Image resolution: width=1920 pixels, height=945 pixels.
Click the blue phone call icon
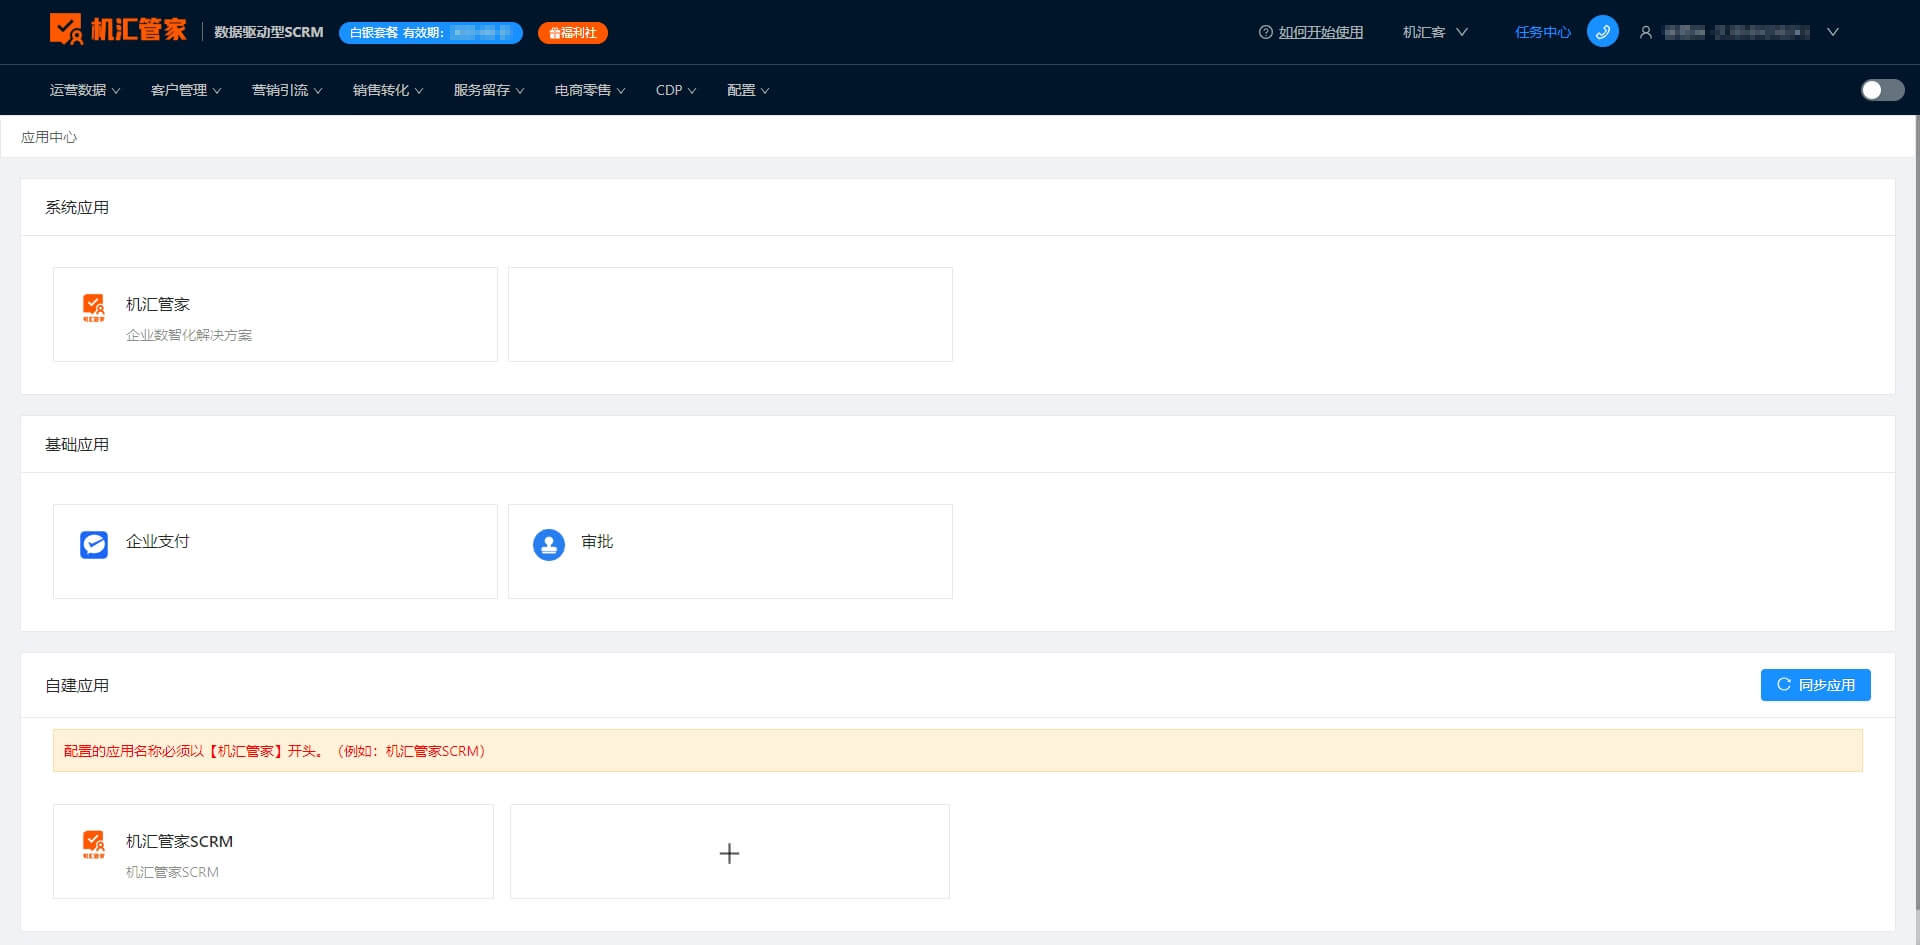tap(1602, 32)
